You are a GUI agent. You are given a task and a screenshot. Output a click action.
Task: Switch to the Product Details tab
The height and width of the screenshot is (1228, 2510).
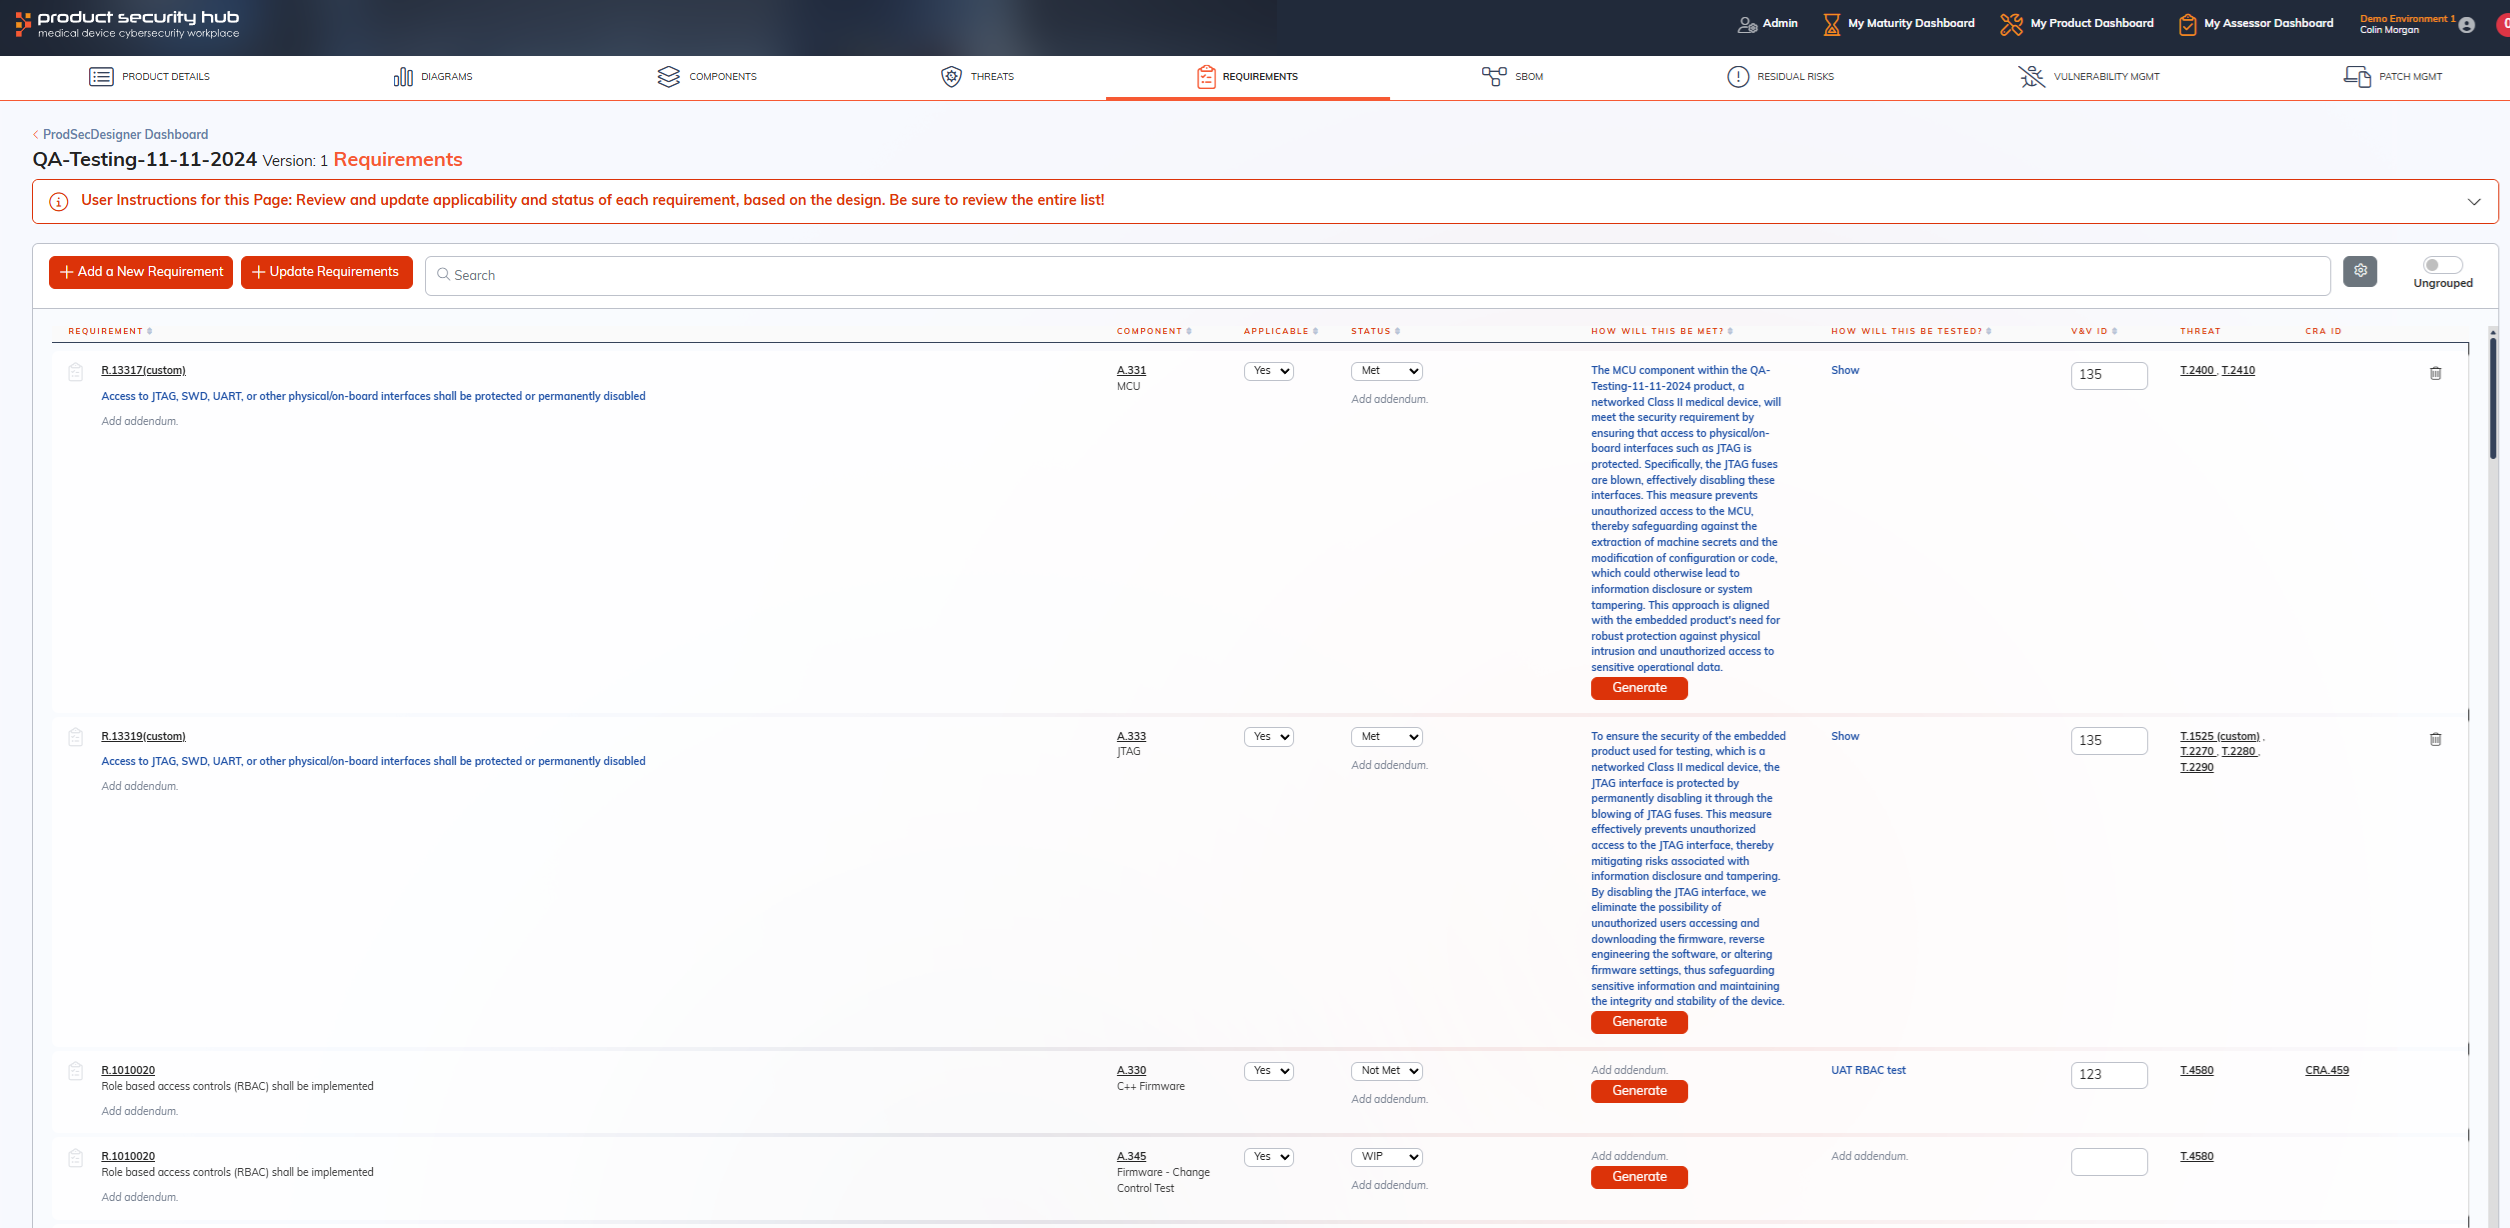148,75
